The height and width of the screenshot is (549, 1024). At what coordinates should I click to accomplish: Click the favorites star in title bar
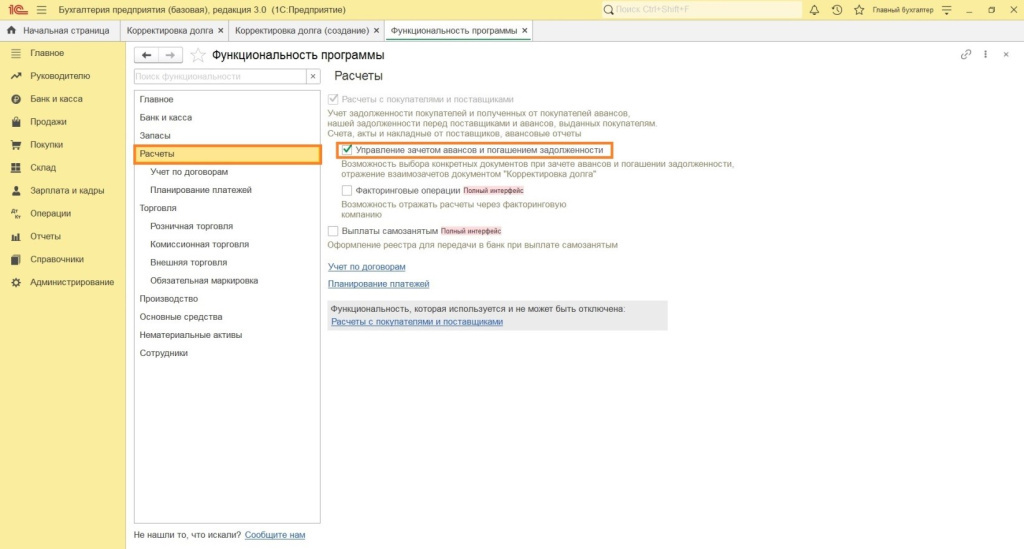click(x=858, y=10)
